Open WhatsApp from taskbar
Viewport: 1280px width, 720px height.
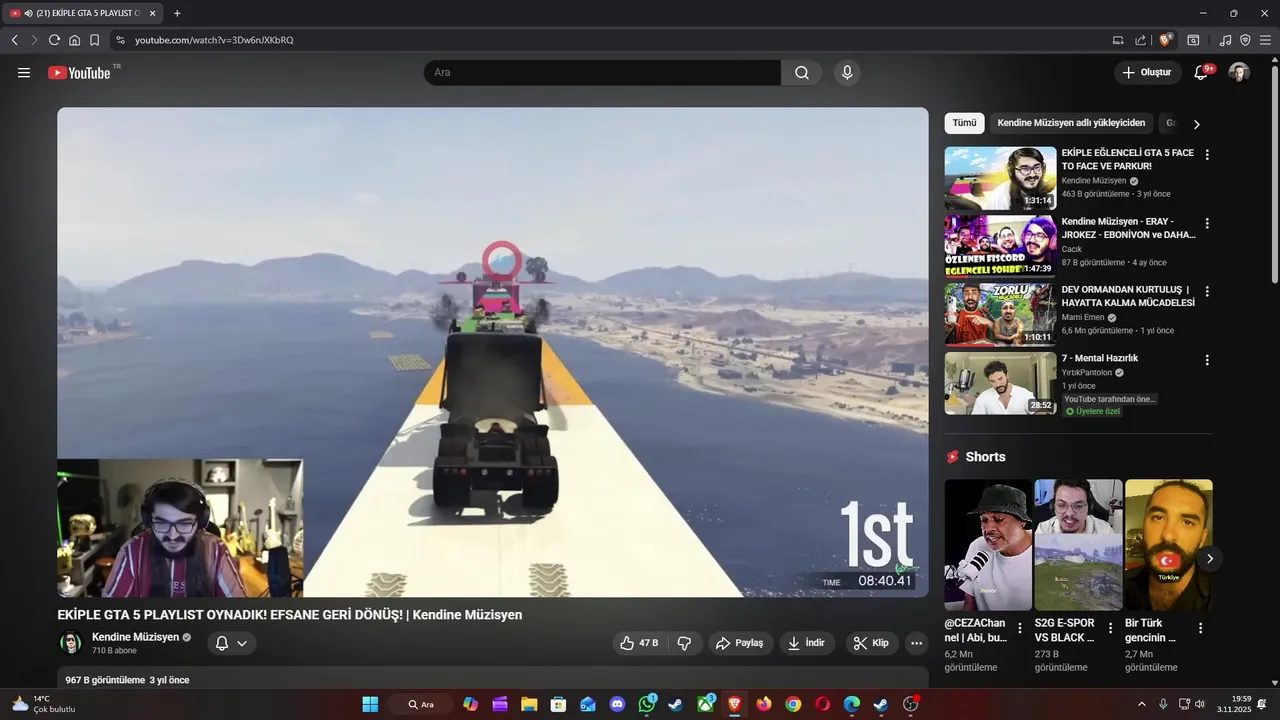tap(646, 704)
